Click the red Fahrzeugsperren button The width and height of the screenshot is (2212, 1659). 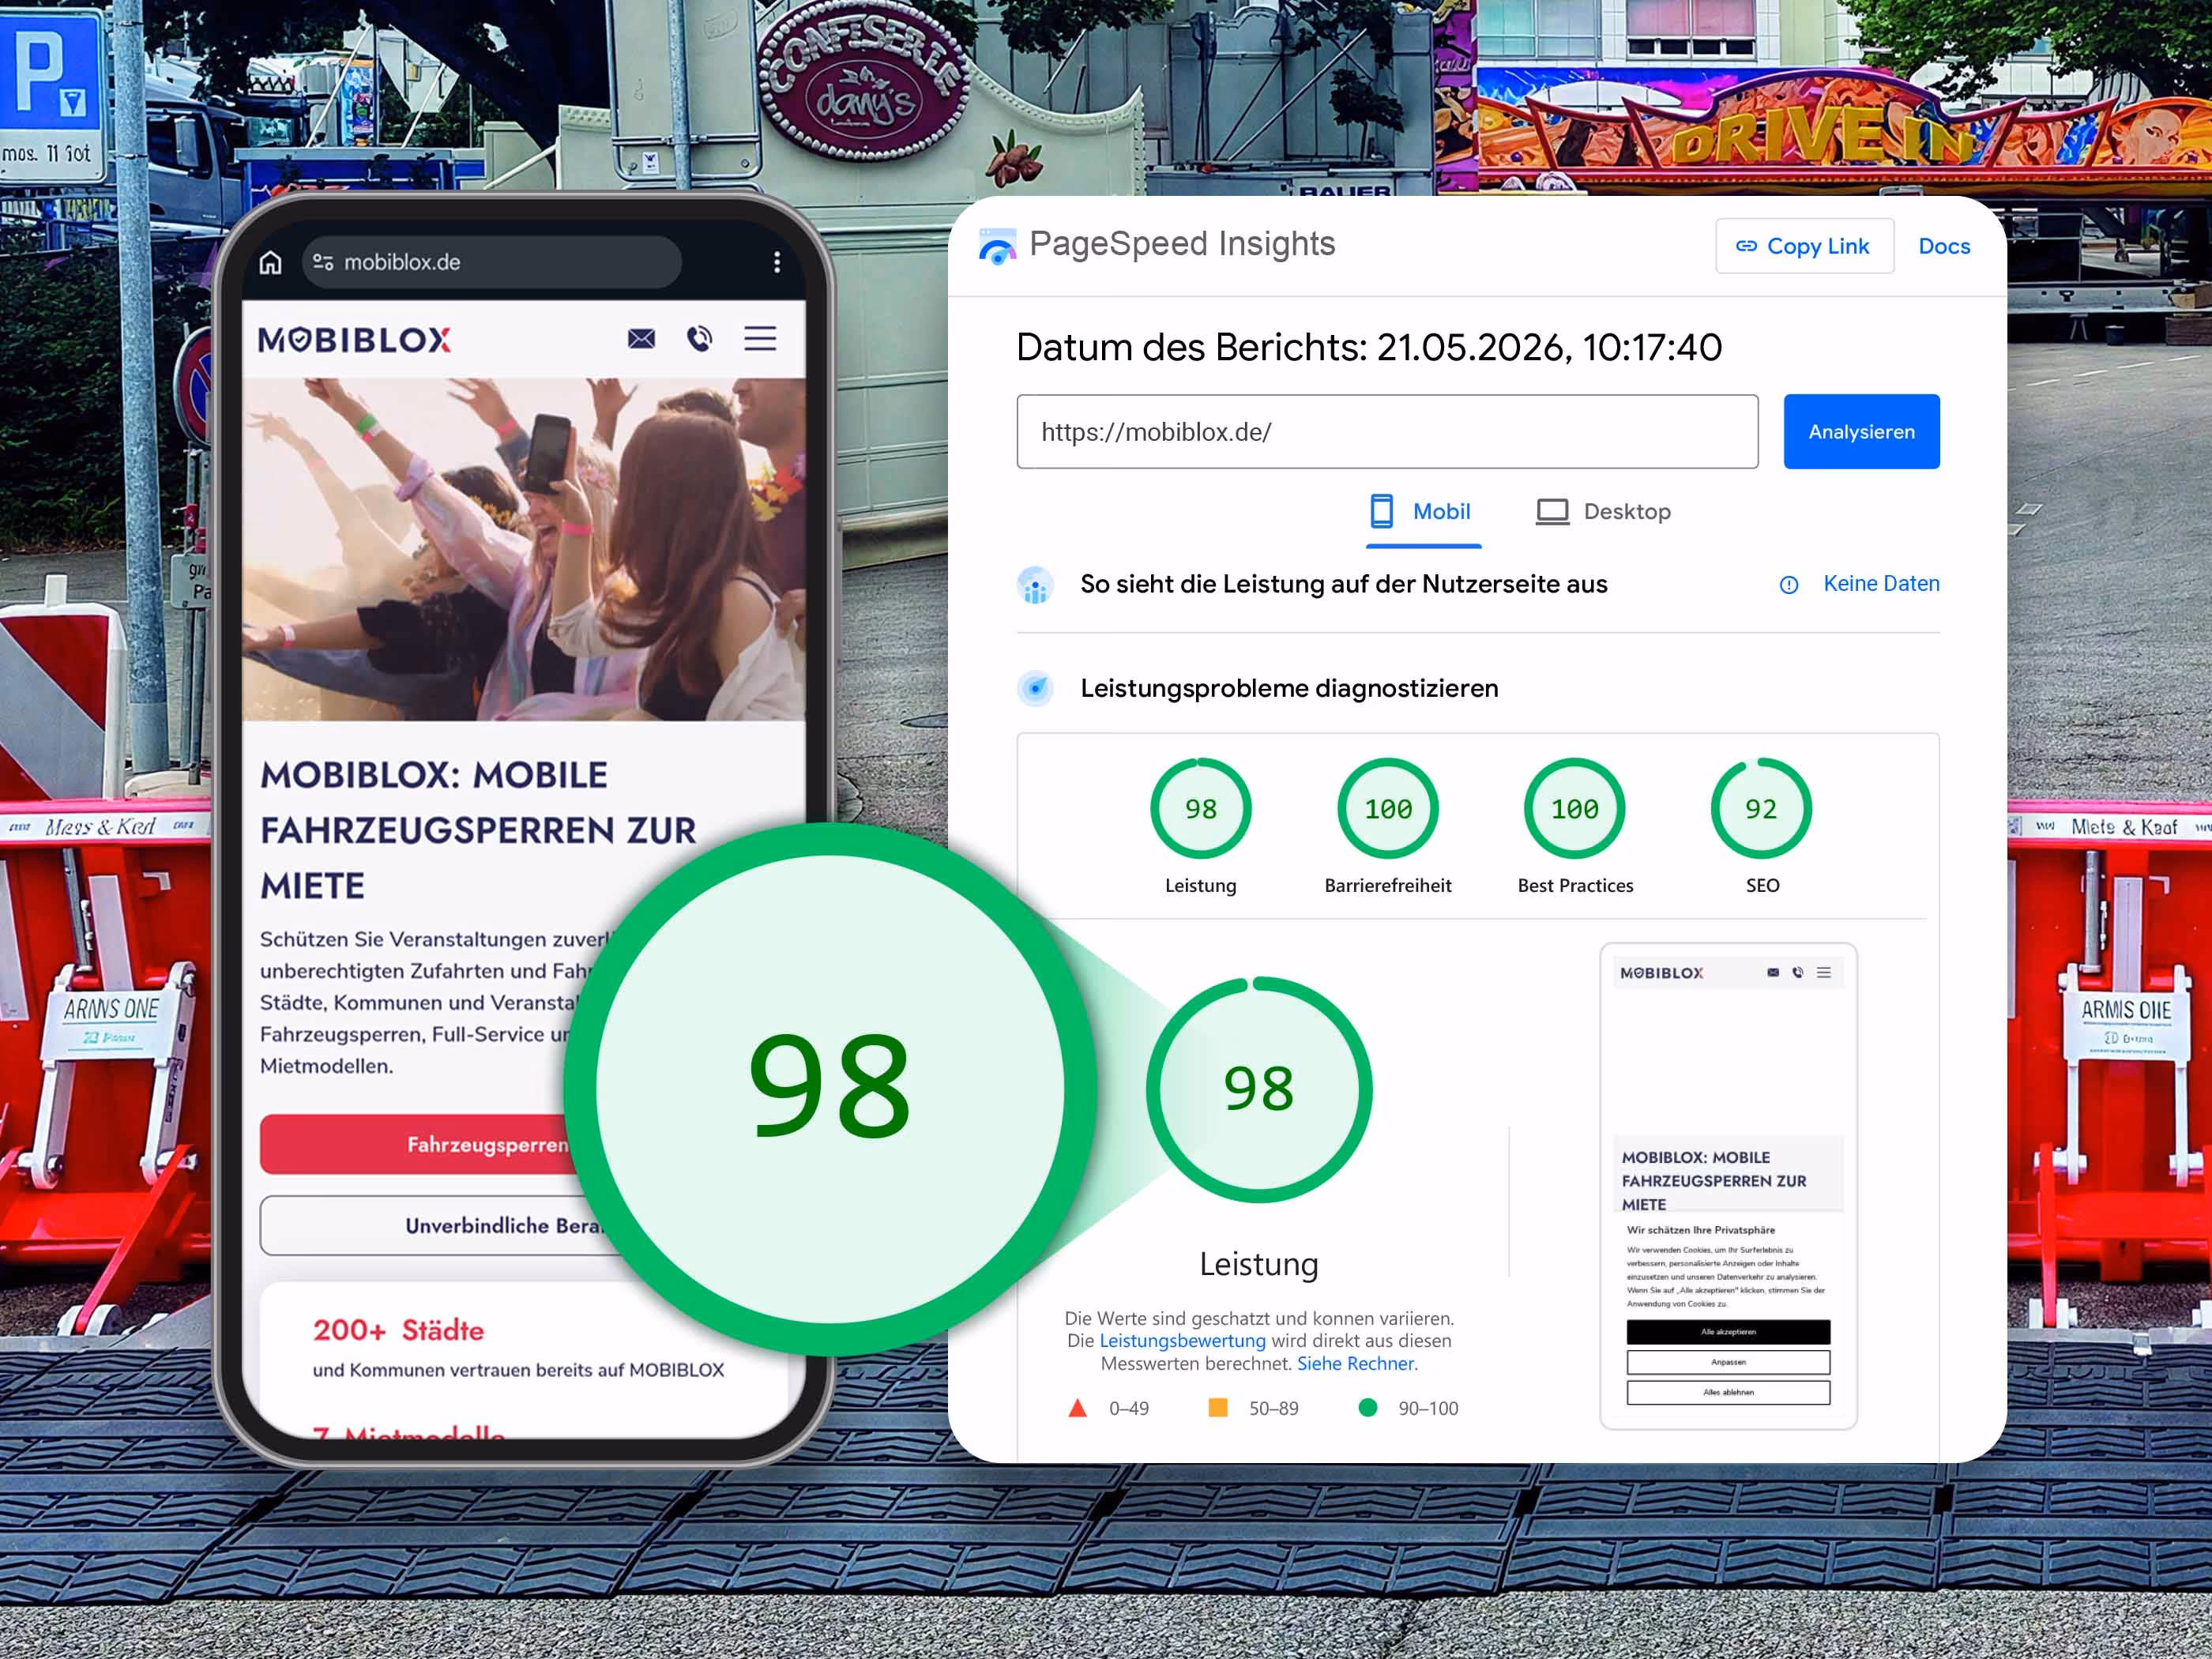point(420,1144)
